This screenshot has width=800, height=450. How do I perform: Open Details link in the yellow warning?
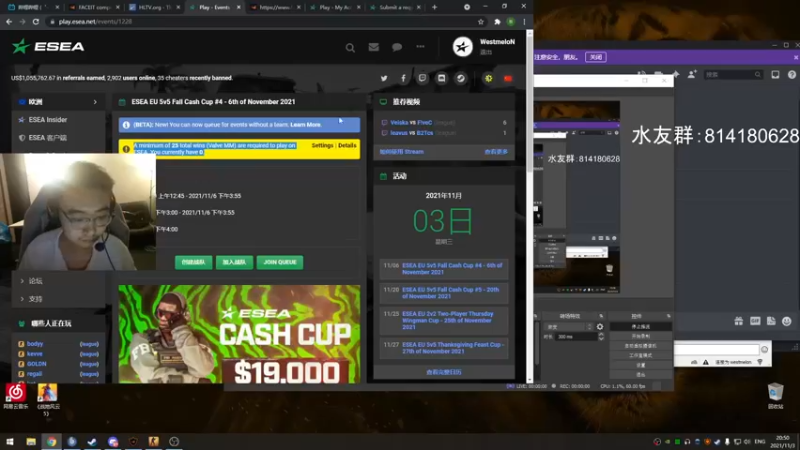click(347, 145)
